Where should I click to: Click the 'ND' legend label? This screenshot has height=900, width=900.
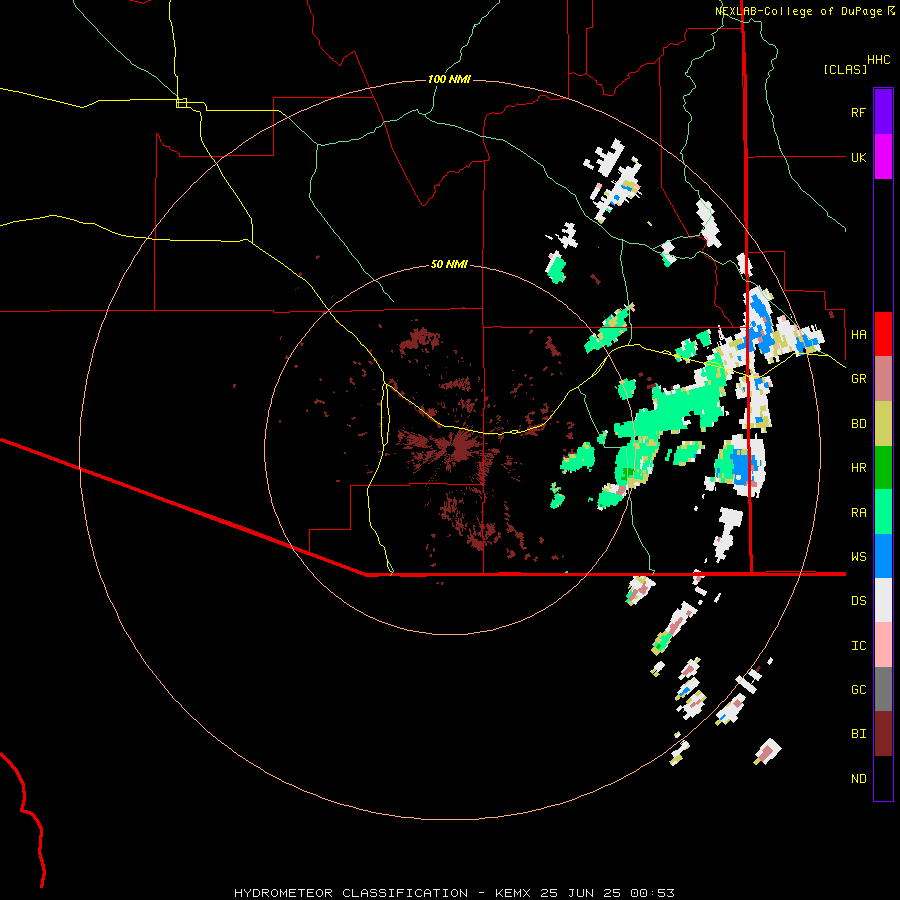858,779
